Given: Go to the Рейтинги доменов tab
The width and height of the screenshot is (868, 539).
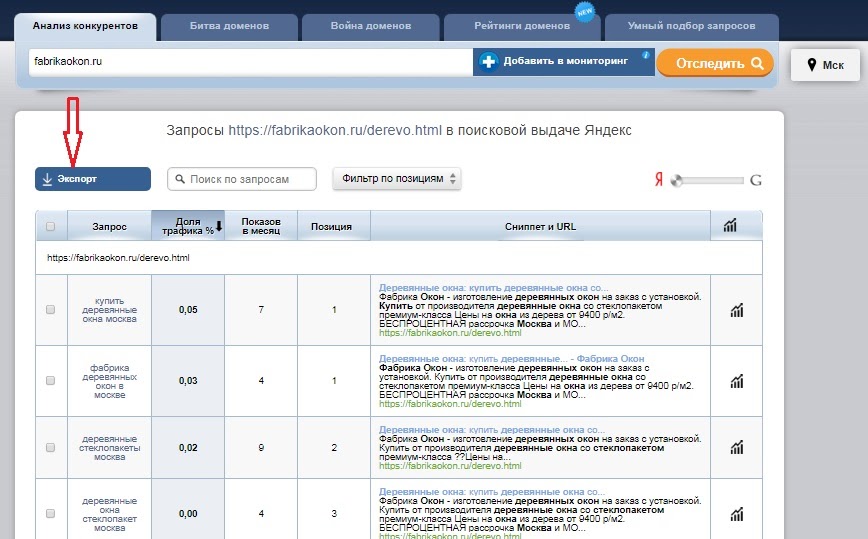Looking at the screenshot, I should [x=522, y=27].
